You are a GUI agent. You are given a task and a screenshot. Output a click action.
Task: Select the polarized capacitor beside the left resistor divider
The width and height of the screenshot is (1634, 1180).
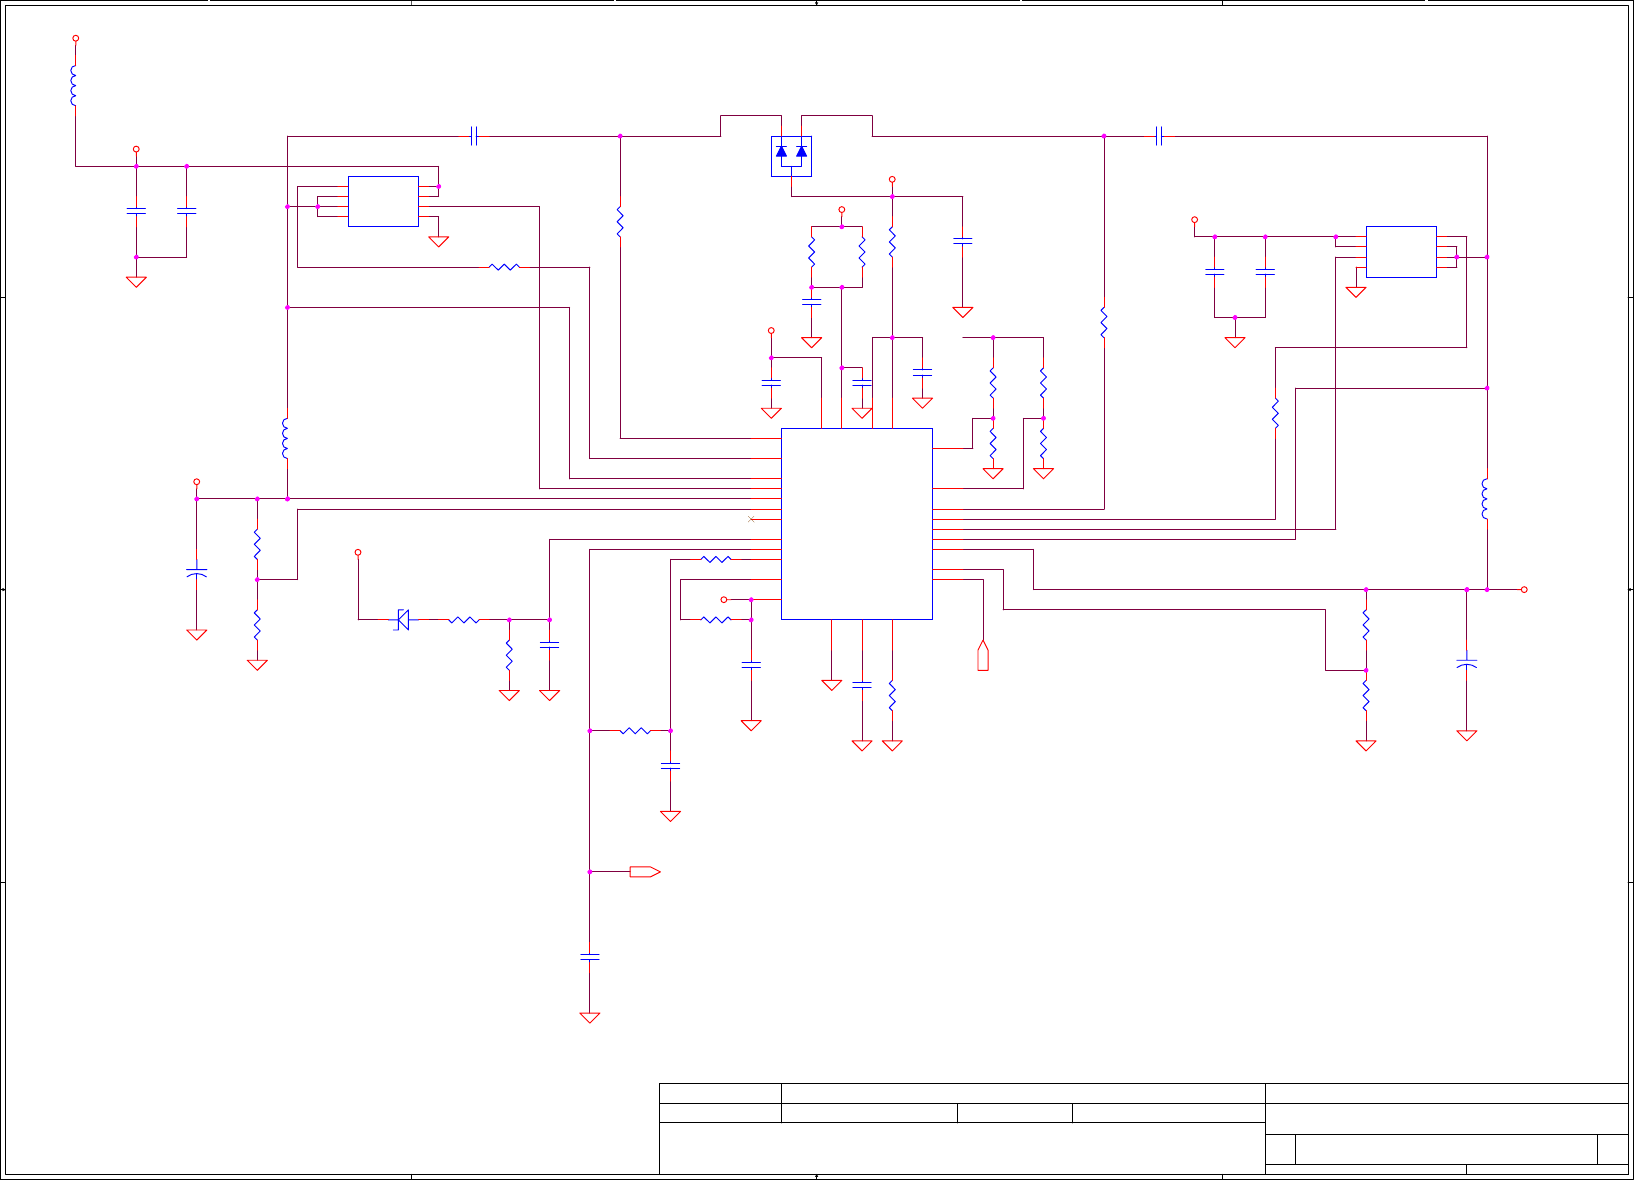[x=197, y=572]
